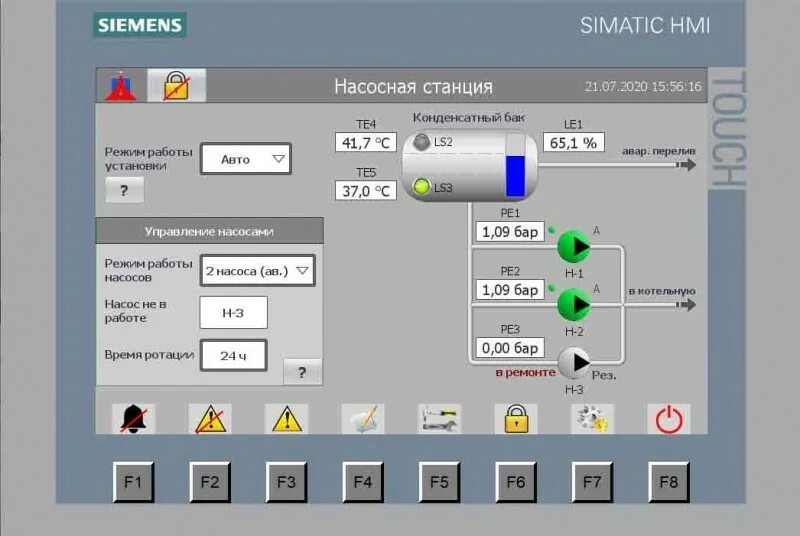
Task: Click the crossed-out warning triangle icon
Action: click(210, 419)
